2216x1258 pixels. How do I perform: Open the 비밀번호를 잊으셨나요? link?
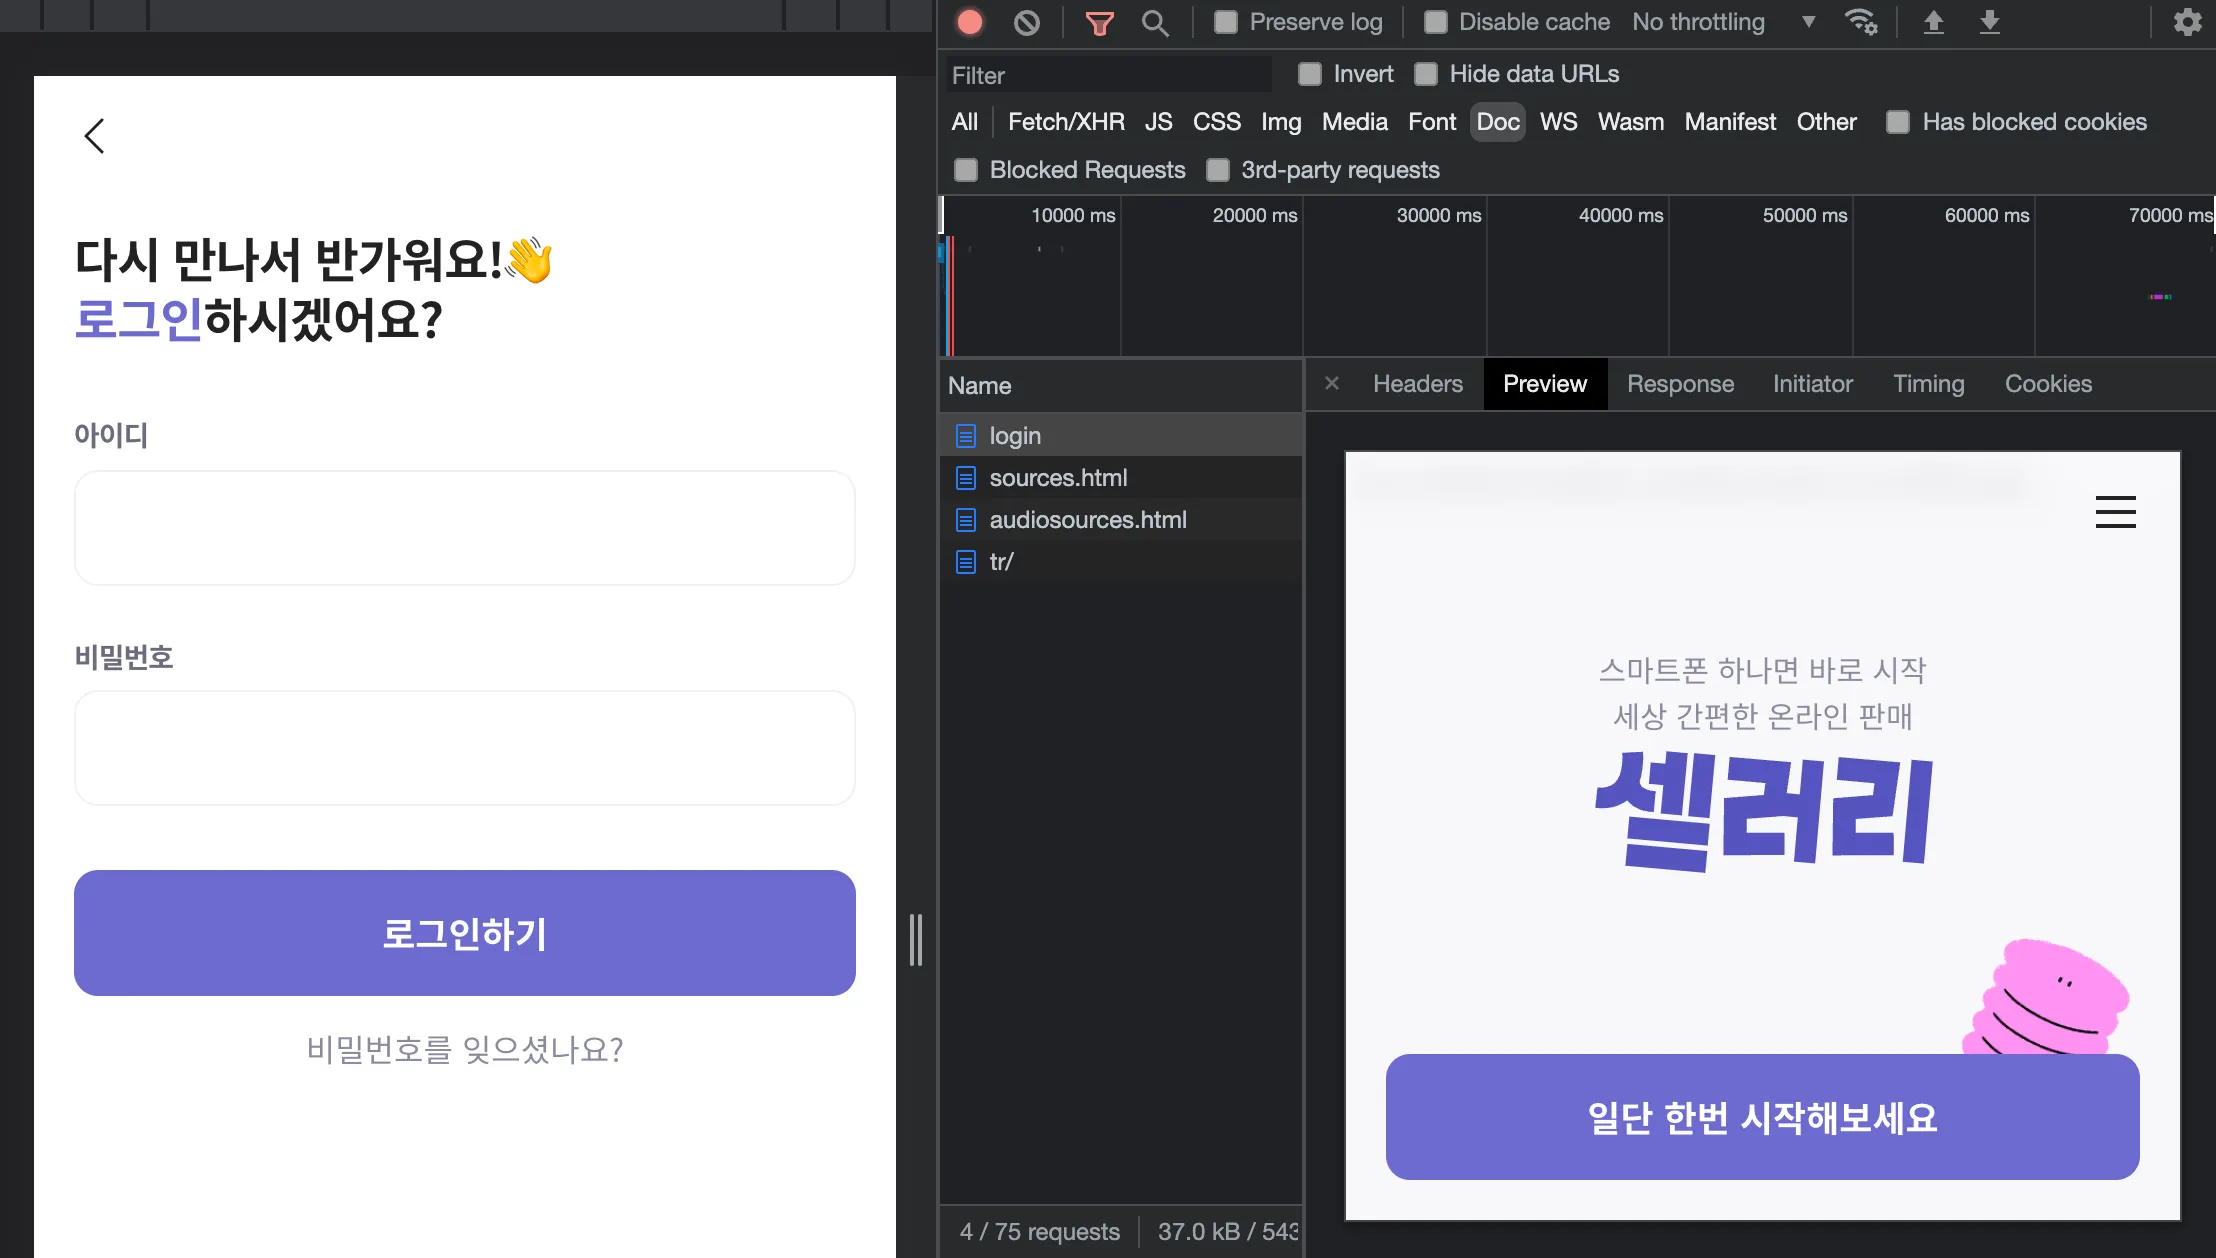464,1049
